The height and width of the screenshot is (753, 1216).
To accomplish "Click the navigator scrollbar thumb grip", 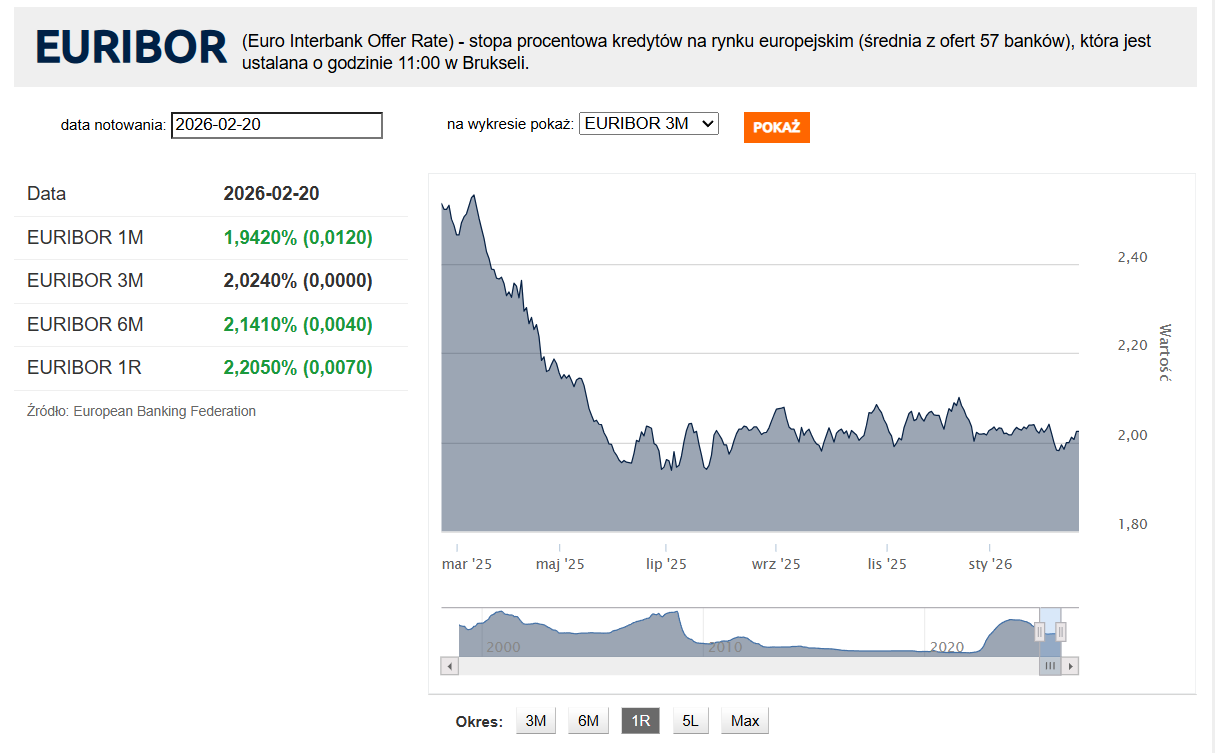I will click(1050, 666).
